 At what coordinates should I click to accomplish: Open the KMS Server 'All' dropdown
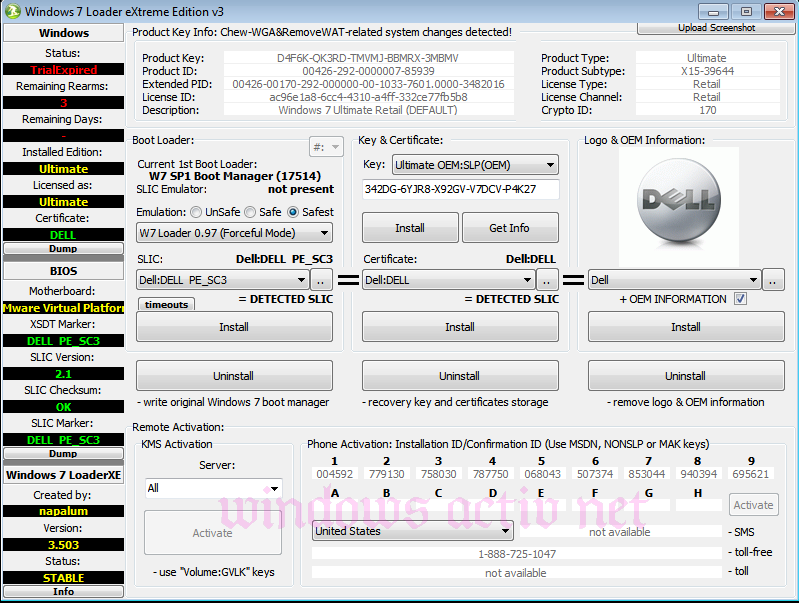click(x=213, y=488)
